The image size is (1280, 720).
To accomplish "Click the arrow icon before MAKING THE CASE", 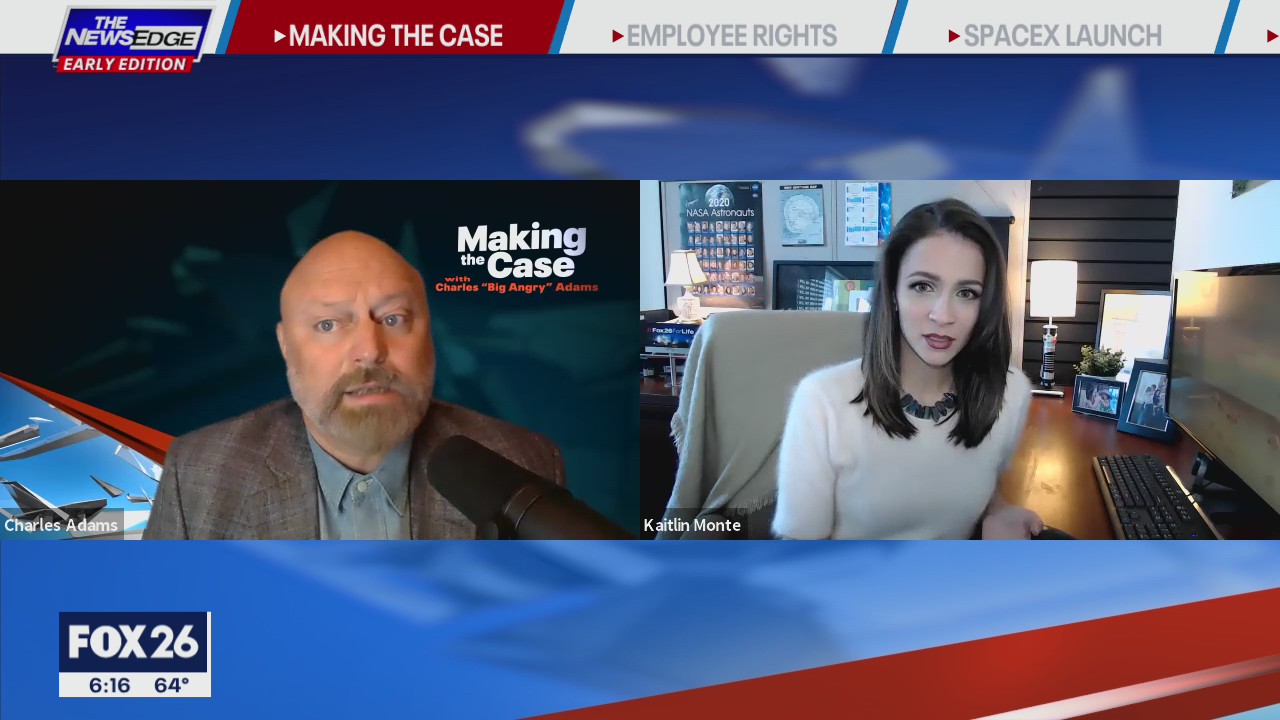I will 279,36.
